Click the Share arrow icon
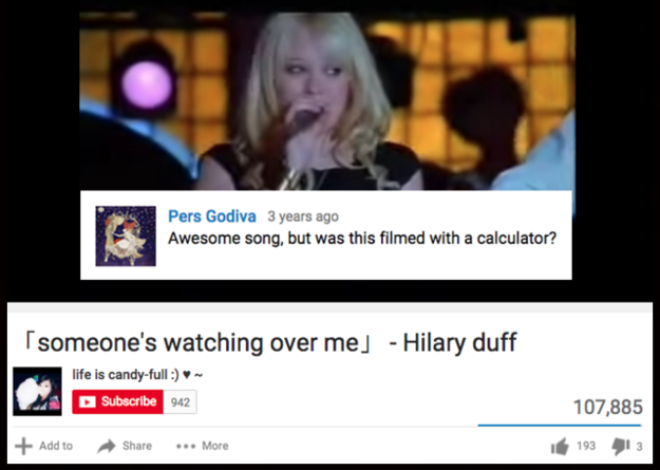This screenshot has width=660, height=470. (x=106, y=446)
